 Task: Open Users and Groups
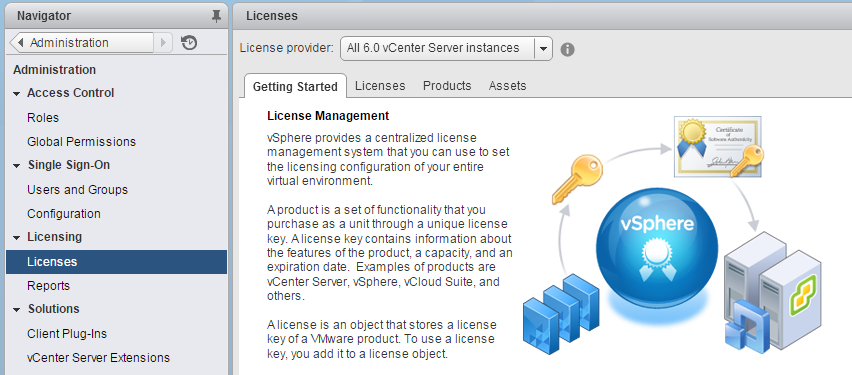(x=78, y=190)
